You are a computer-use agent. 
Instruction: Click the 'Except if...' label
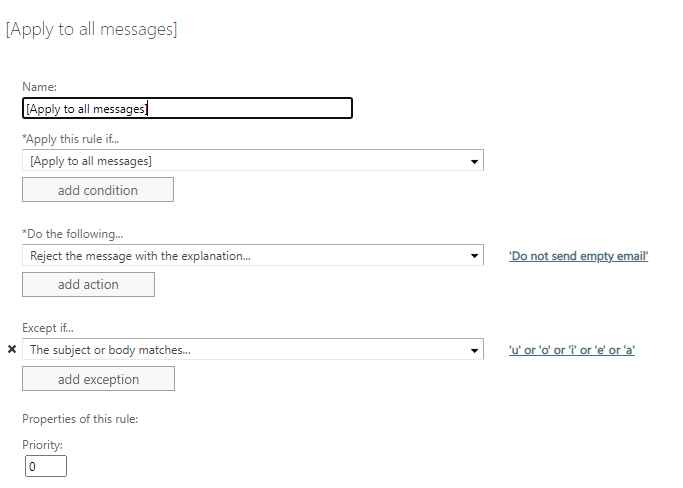click(48, 328)
